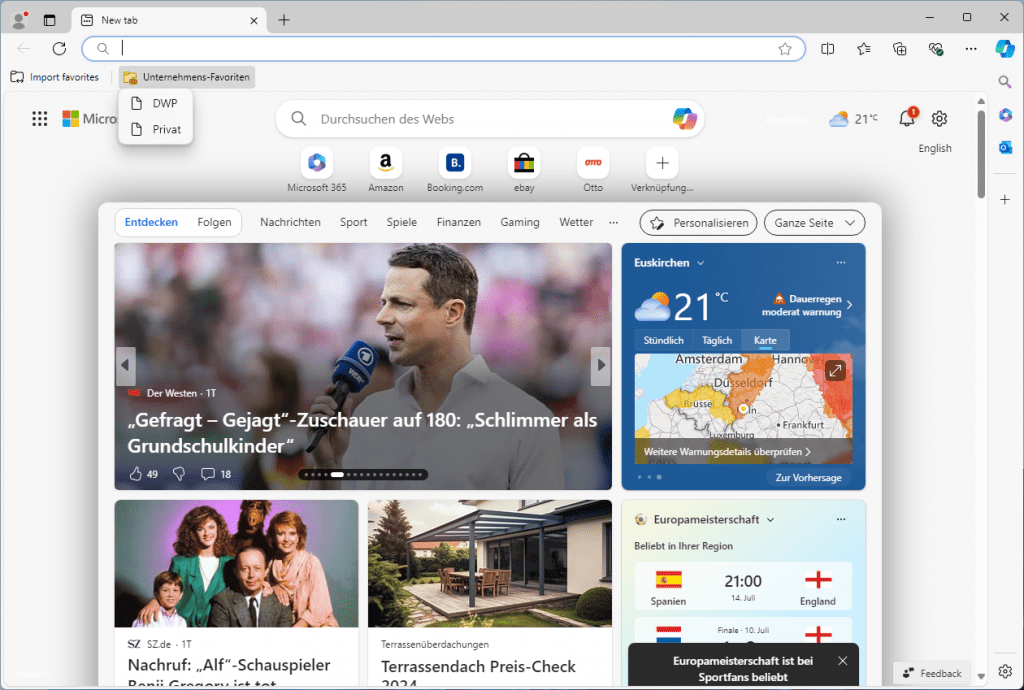The width and height of the screenshot is (1024, 690).
Task: Open Outlook from the right sidebar
Action: (x=1005, y=148)
